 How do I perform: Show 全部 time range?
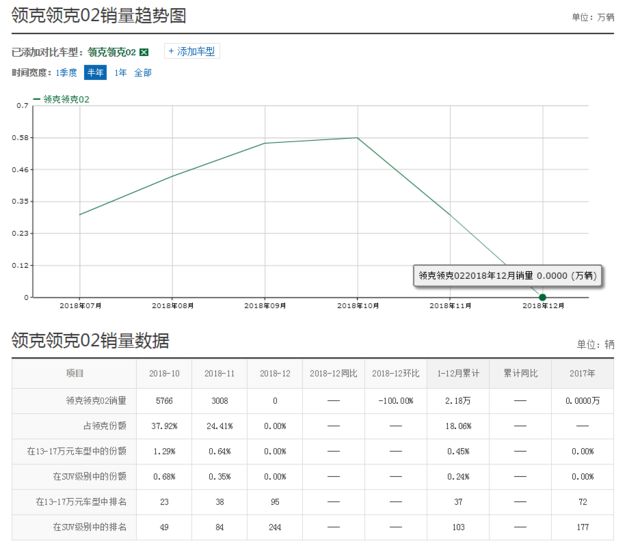142,73
